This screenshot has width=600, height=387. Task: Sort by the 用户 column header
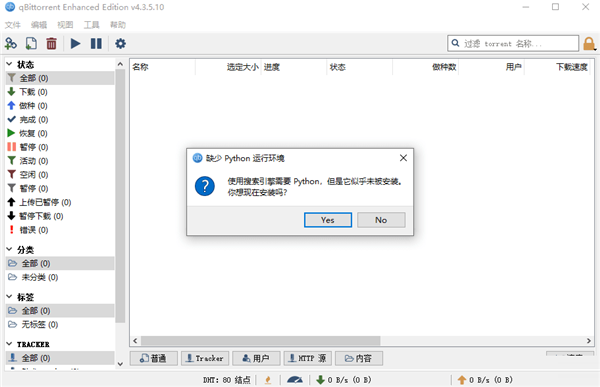491,67
